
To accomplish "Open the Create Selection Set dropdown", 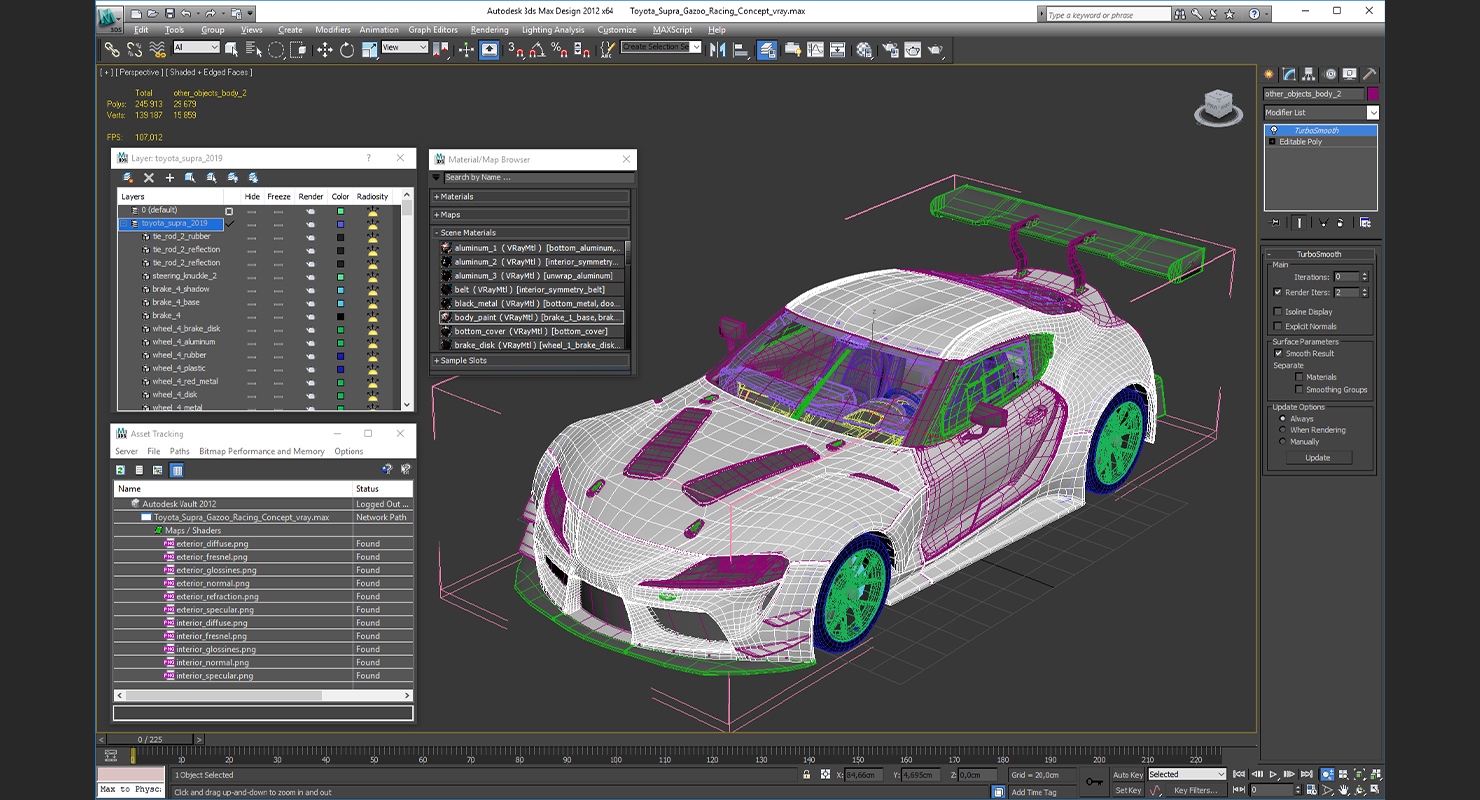I will coord(661,47).
